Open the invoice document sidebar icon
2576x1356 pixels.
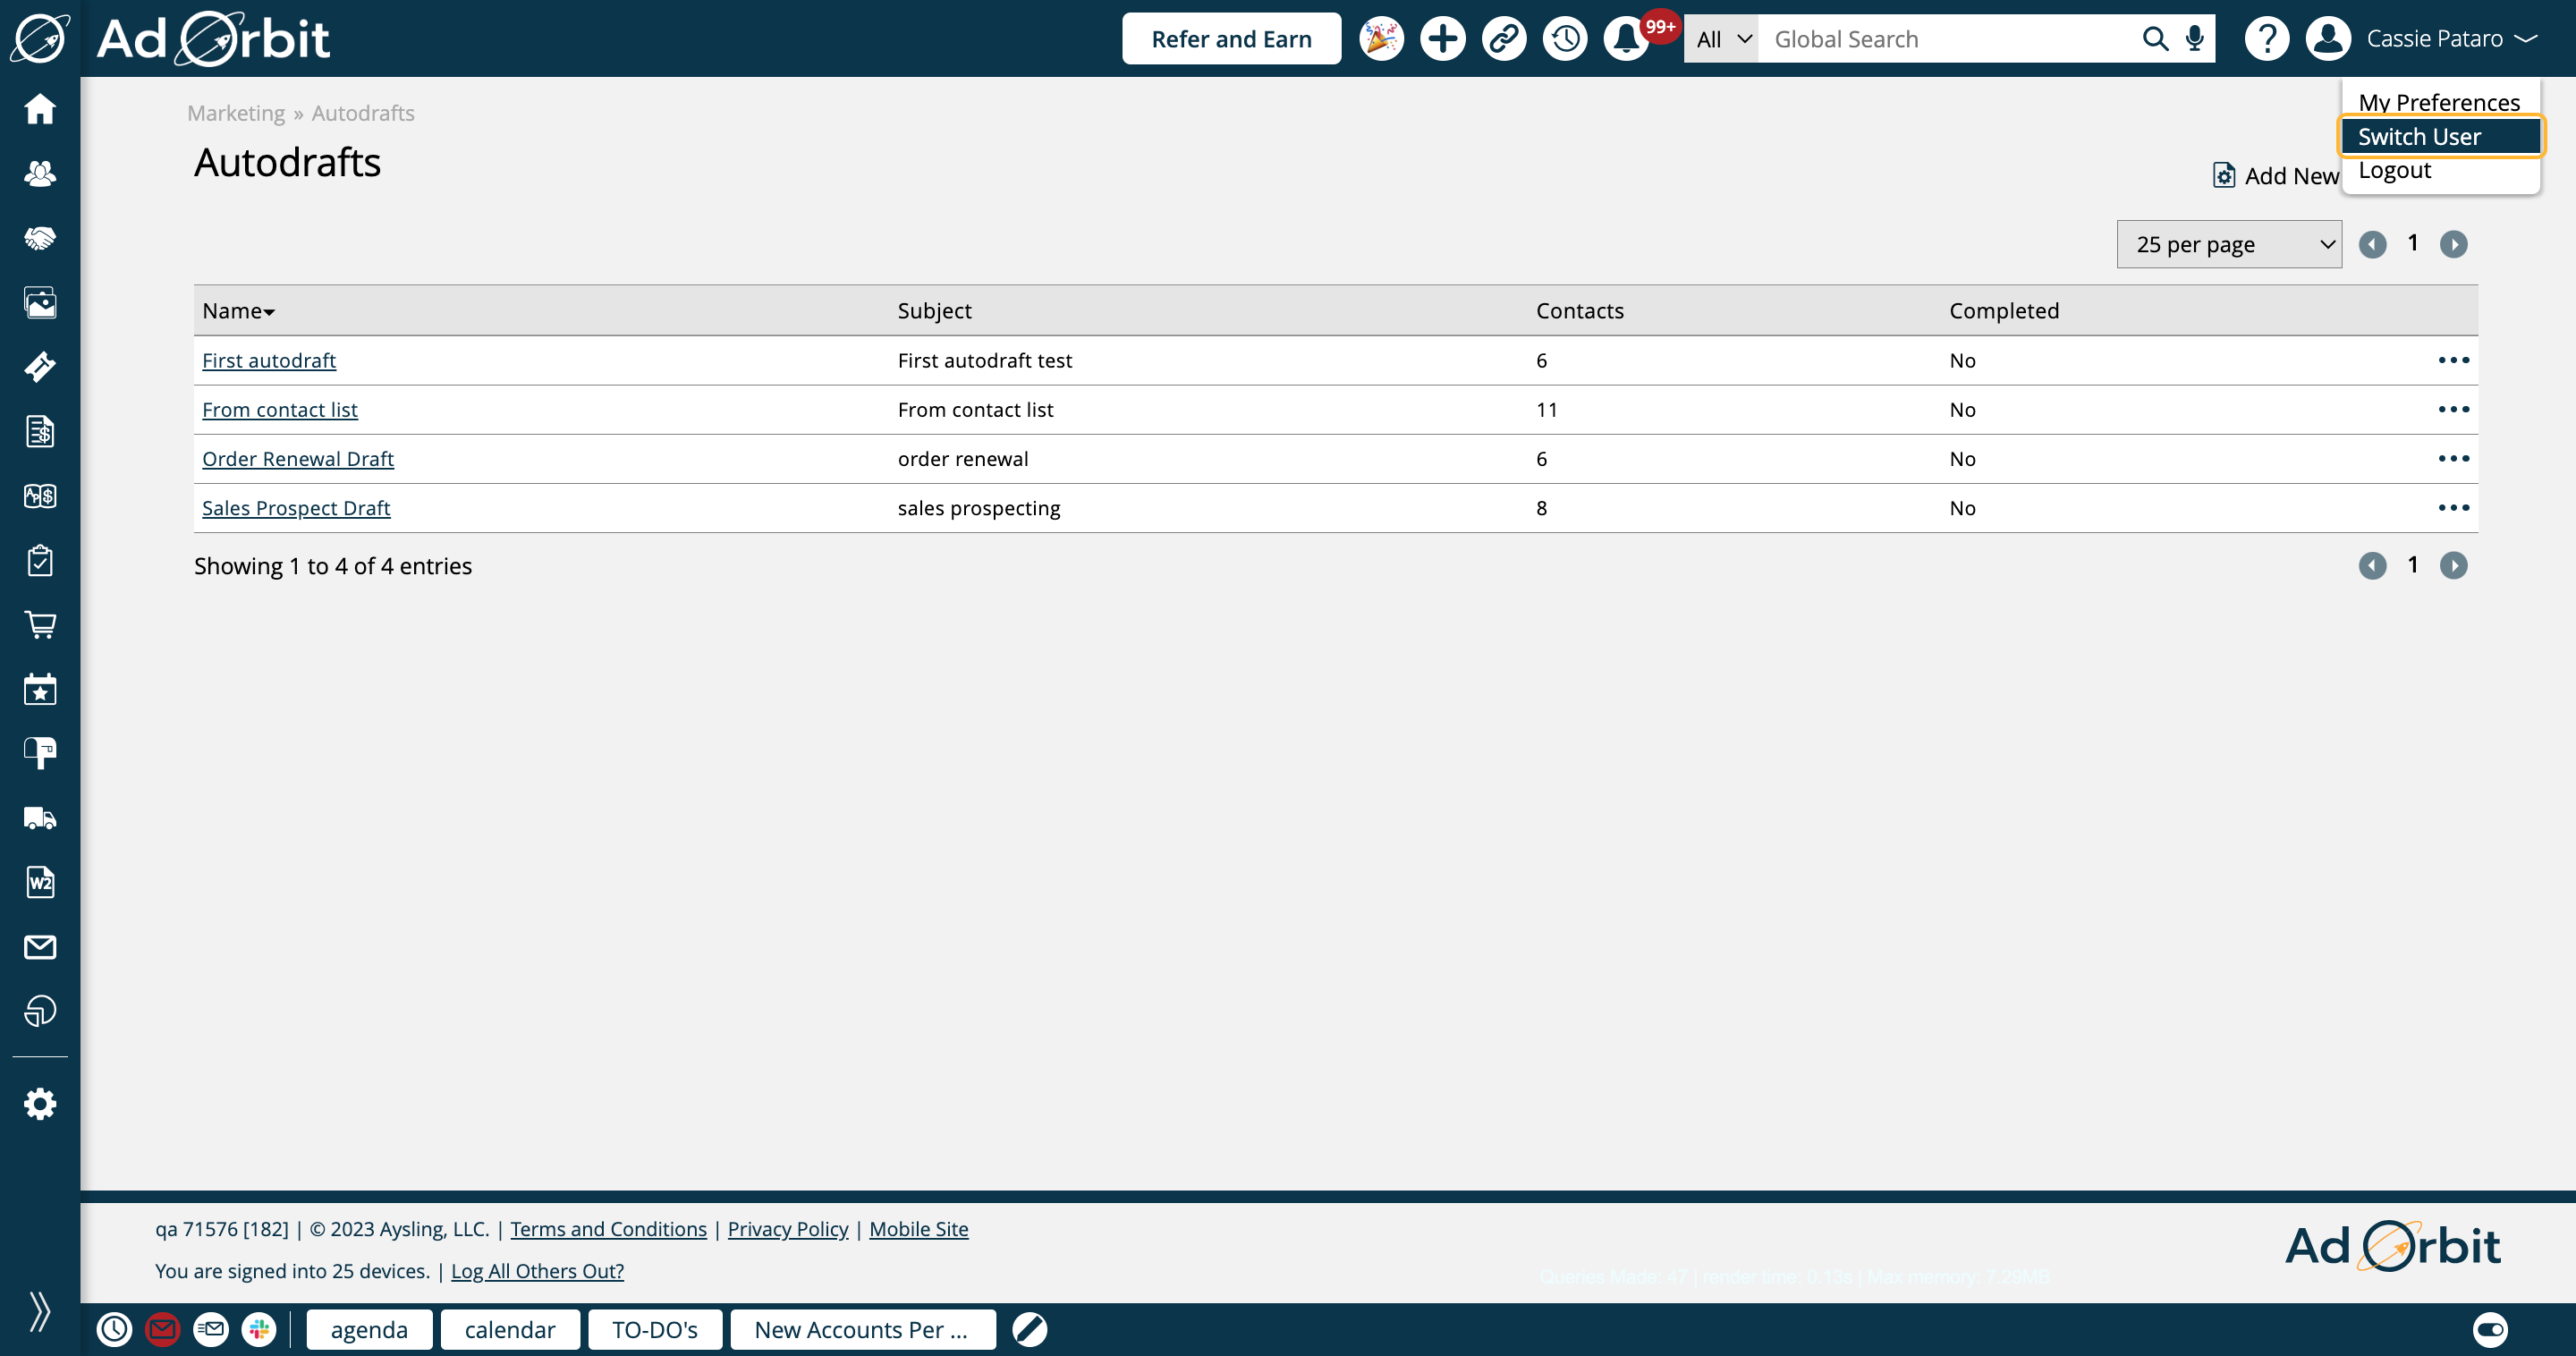tap(40, 432)
